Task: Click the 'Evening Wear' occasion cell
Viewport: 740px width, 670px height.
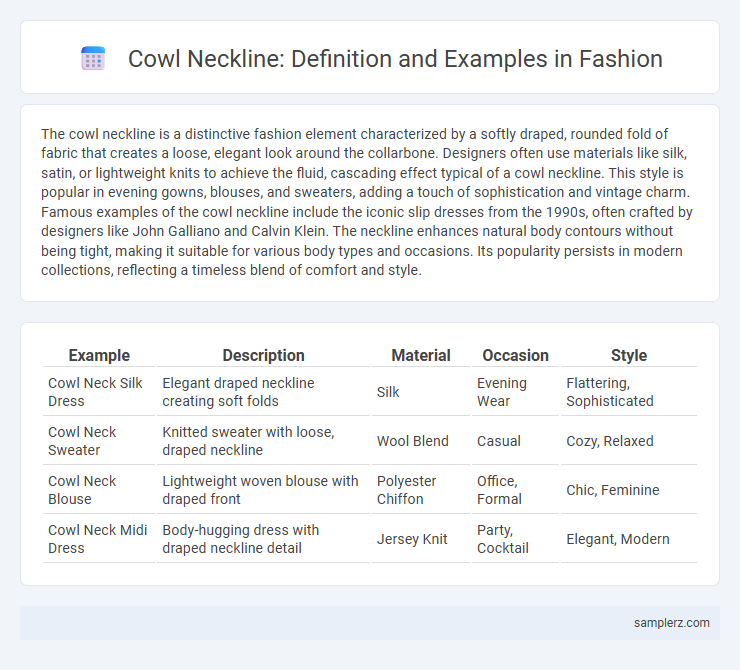Action: pyautogui.click(x=515, y=392)
